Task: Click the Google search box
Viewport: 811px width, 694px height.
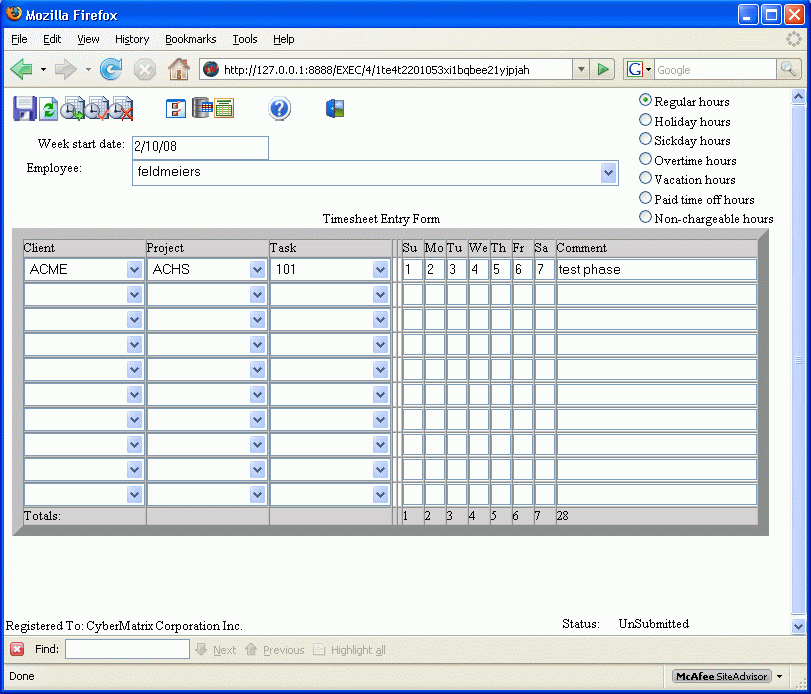Action: tap(715, 69)
